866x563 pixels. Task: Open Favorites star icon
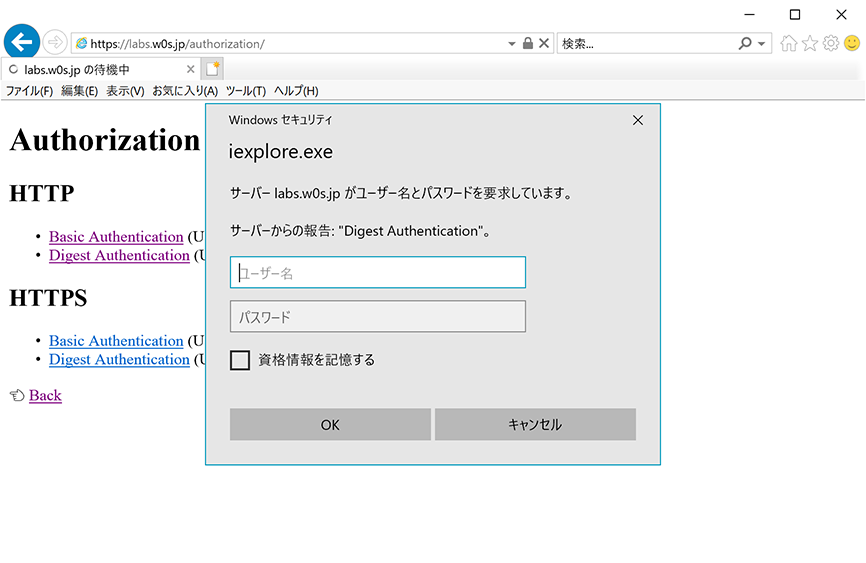(x=810, y=44)
